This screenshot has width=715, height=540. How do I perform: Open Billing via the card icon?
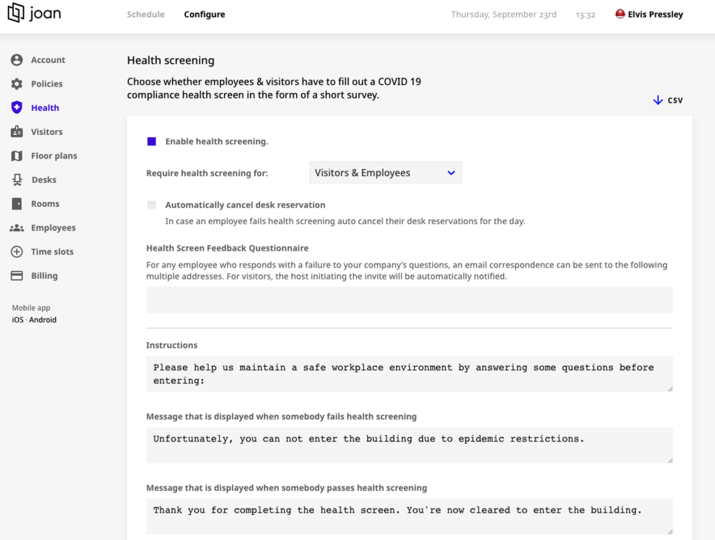[x=17, y=275]
